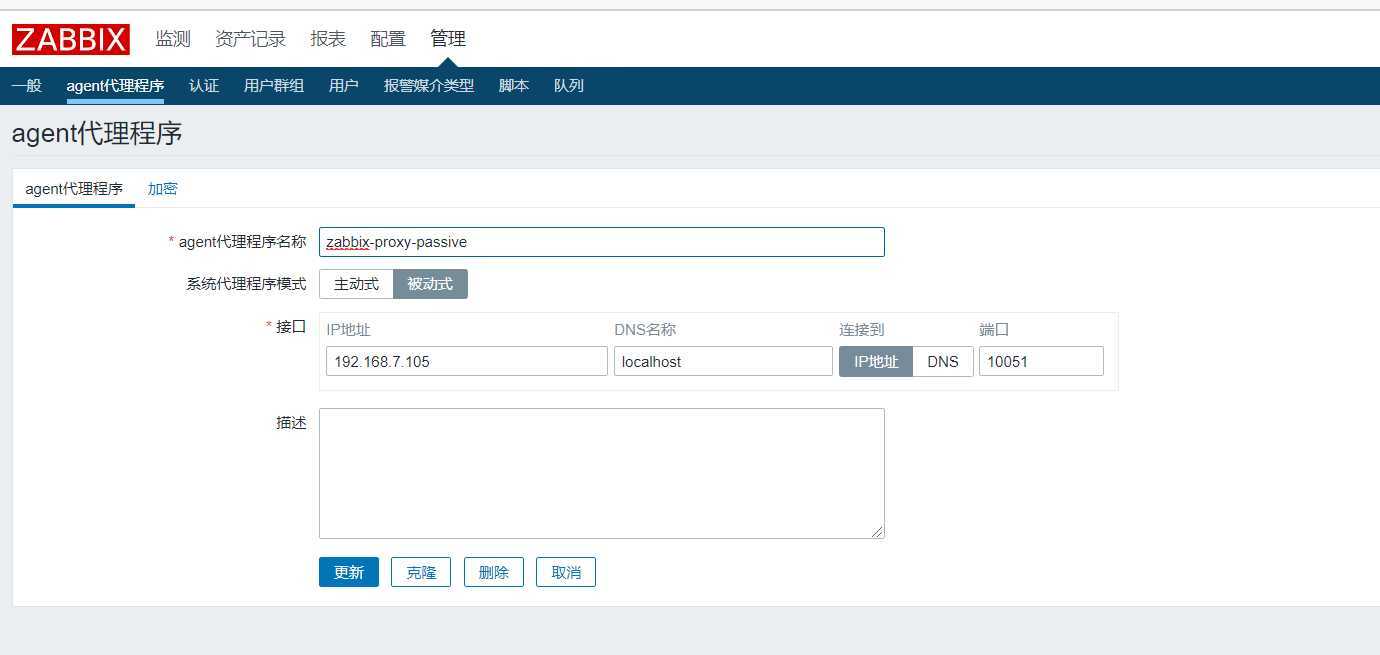Click the 更新 button
The image size is (1380, 655).
(x=349, y=572)
